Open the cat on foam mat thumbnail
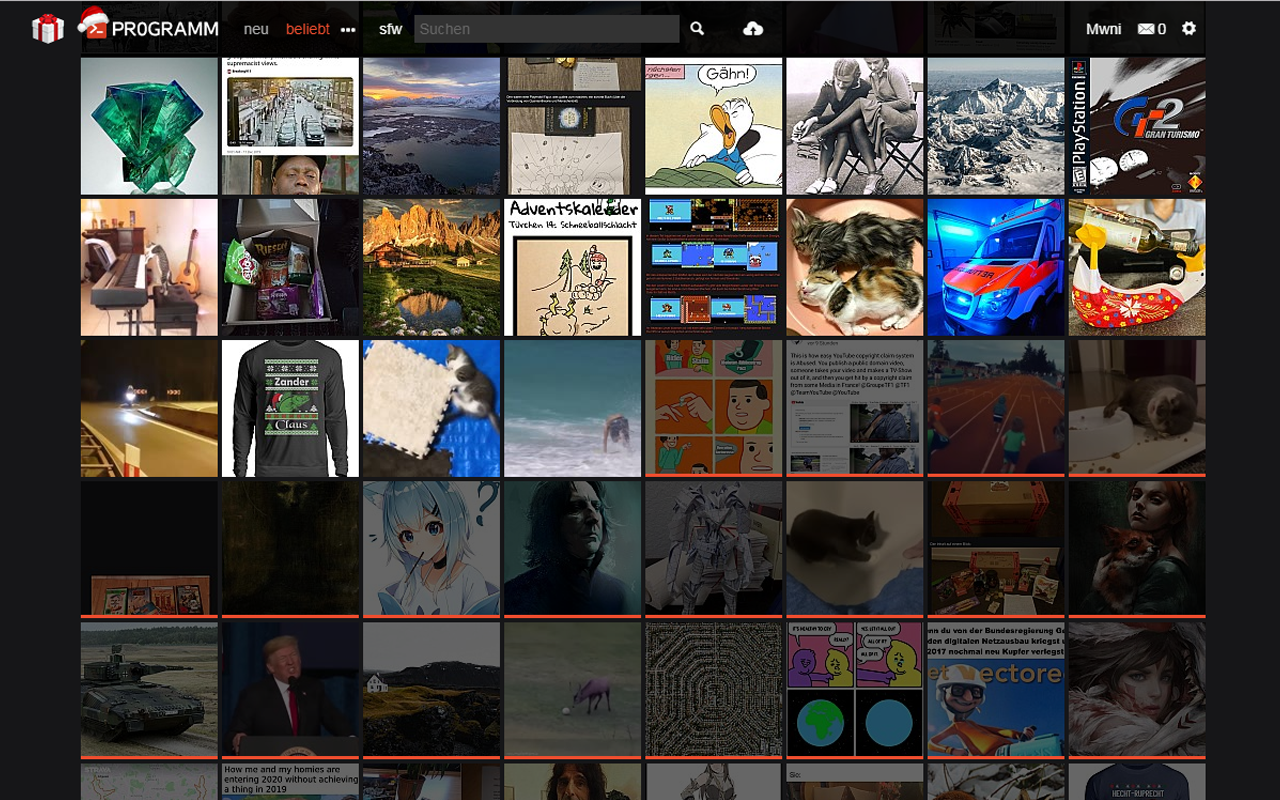 [431, 408]
